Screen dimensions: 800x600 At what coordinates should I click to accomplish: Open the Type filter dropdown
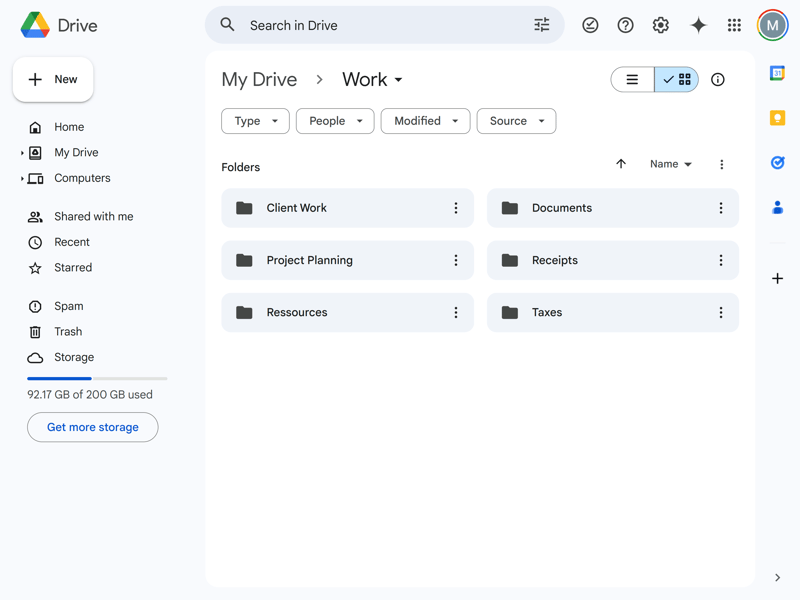coord(255,121)
